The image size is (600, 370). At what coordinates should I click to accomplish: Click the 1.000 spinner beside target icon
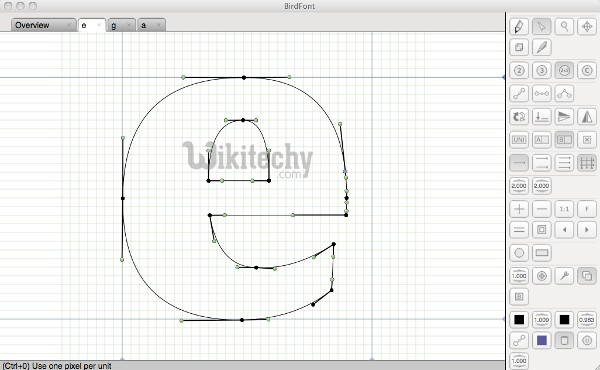[519, 276]
